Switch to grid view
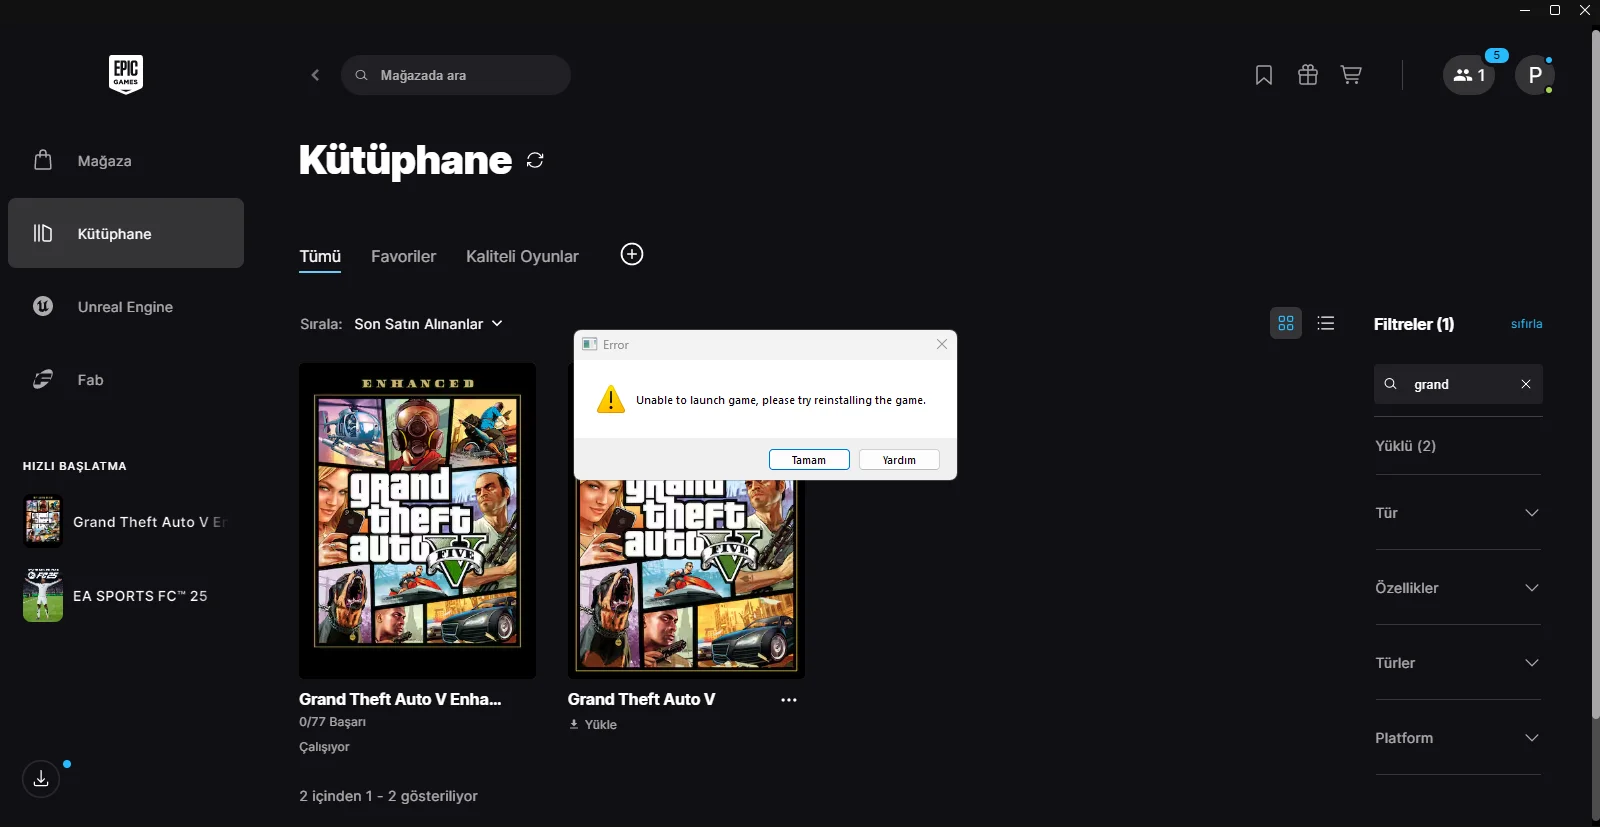 point(1286,323)
